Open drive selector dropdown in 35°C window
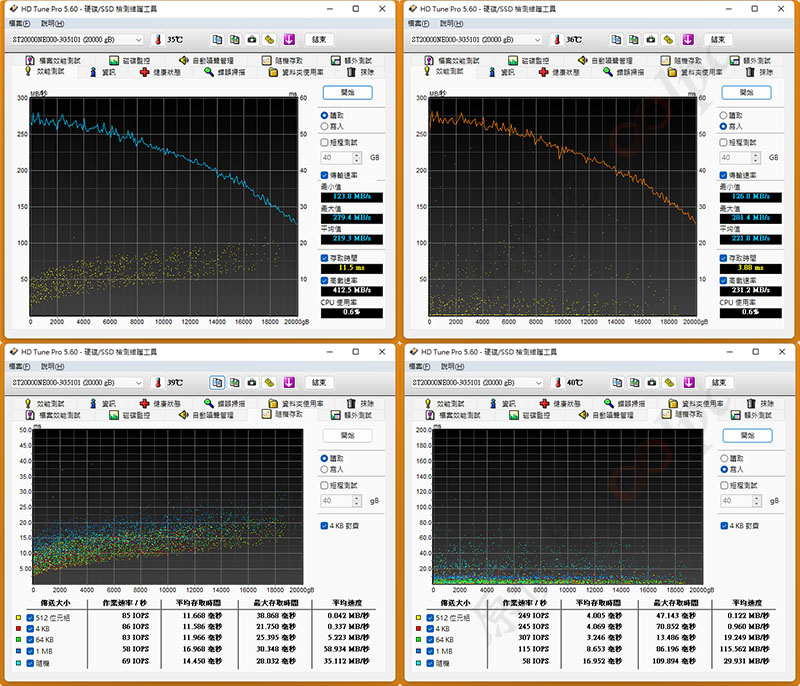Screen dimensions: 800x686 click(77, 39)
